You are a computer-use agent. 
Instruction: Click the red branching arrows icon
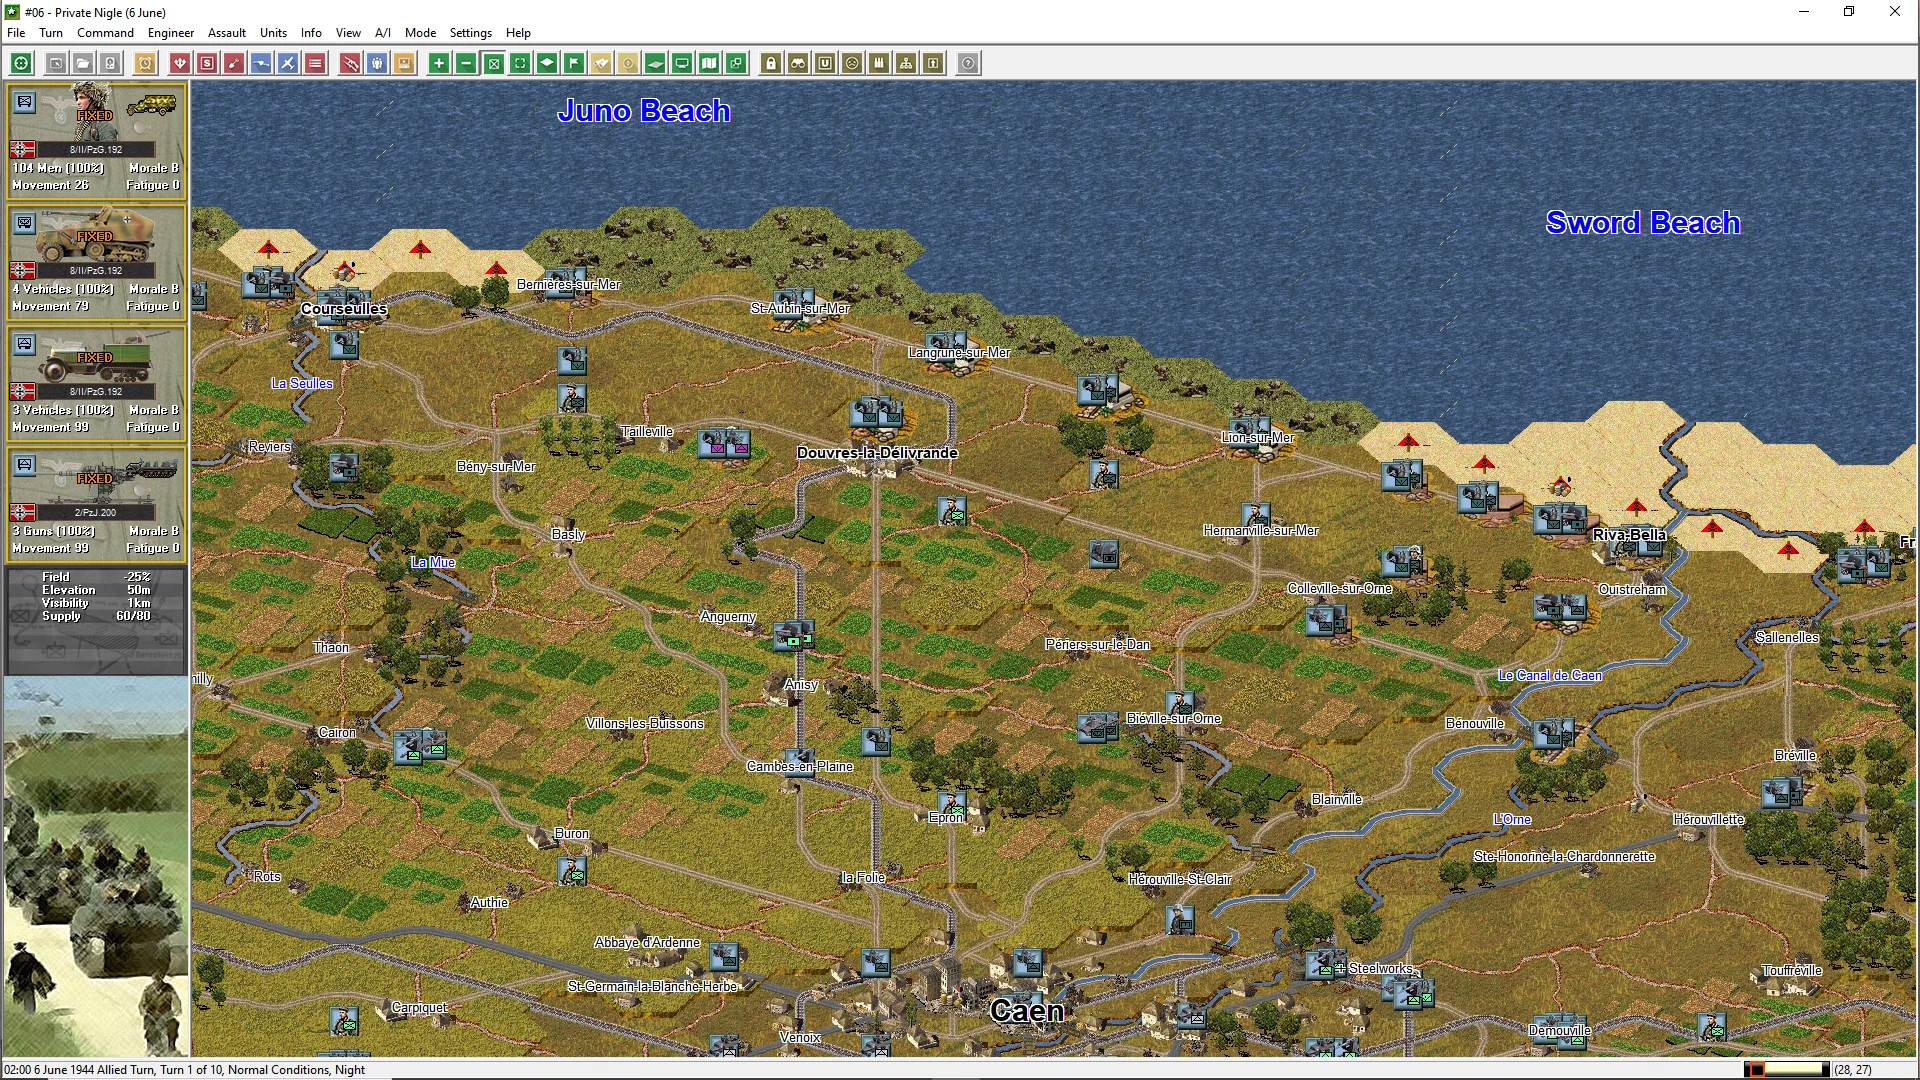click(180, 63)
